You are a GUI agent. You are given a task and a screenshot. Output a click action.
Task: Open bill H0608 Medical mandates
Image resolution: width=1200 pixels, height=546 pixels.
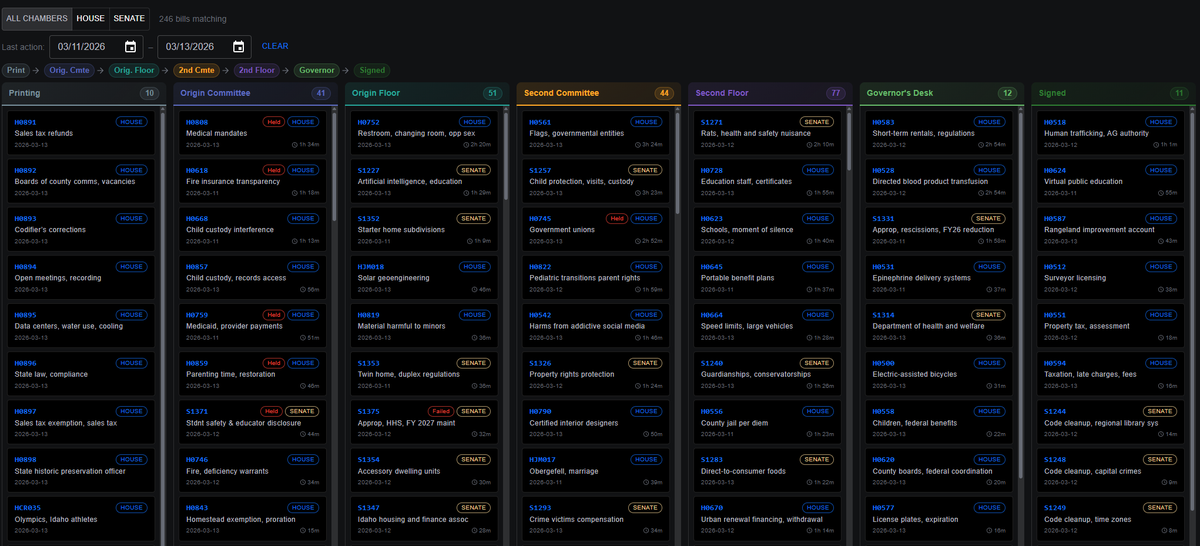coord(254,132)
